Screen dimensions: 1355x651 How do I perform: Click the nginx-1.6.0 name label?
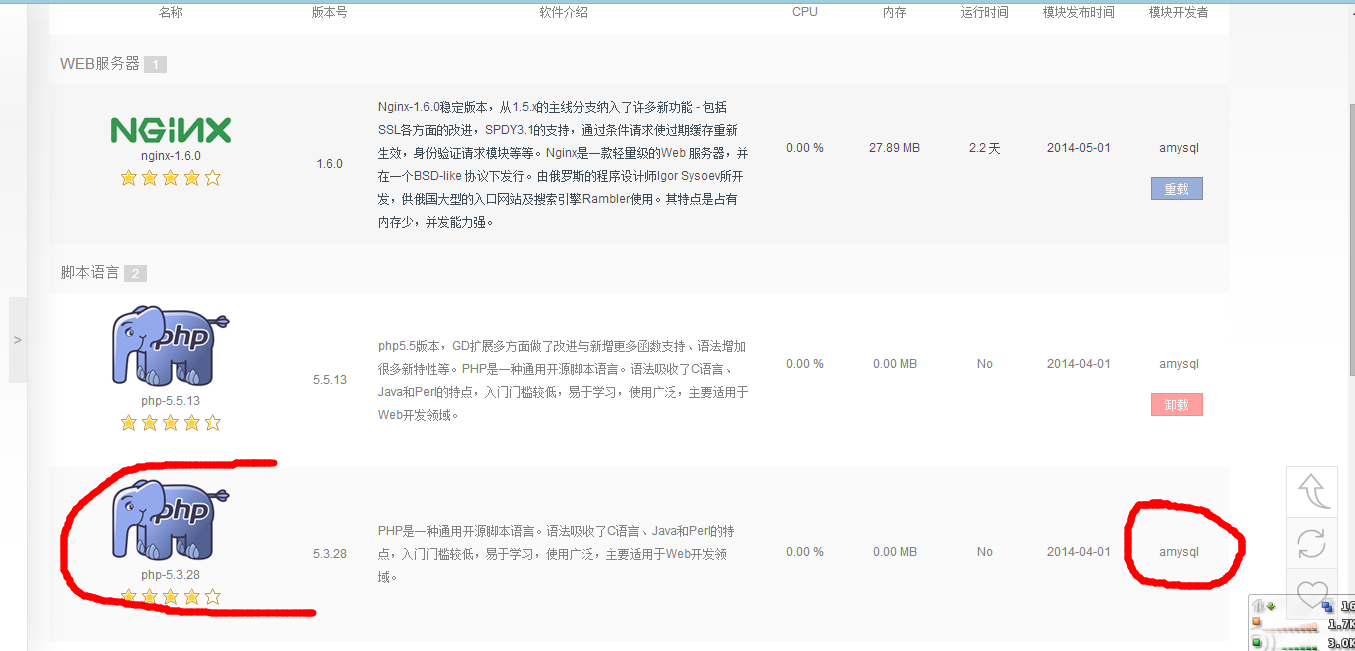tap(170, 156)
